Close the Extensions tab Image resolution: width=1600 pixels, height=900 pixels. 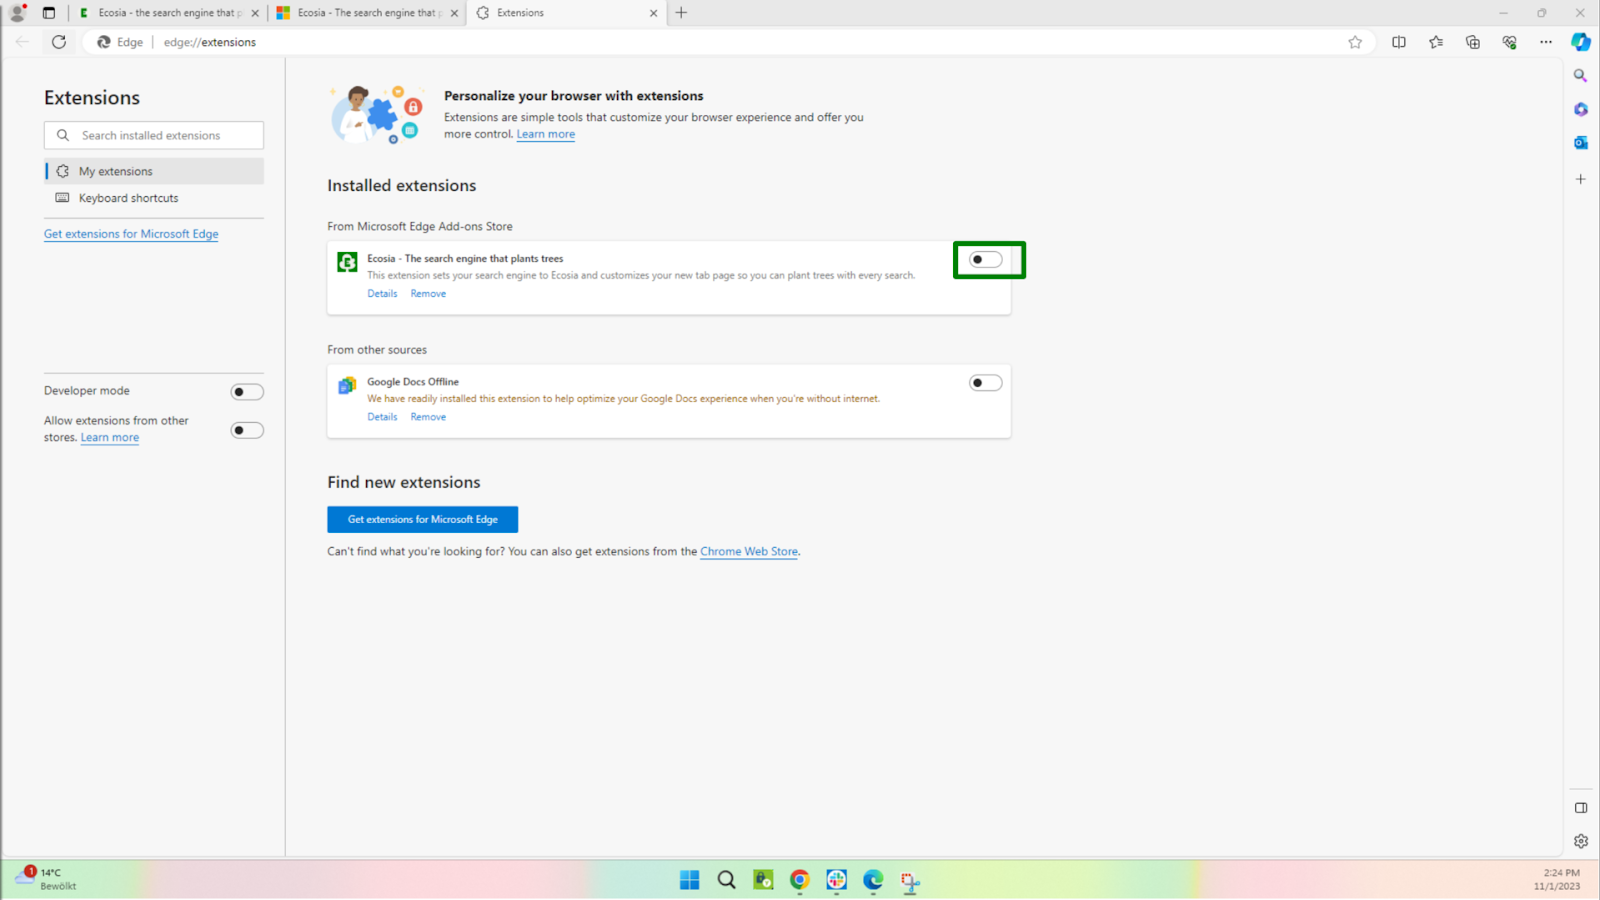tap(653, 13)
